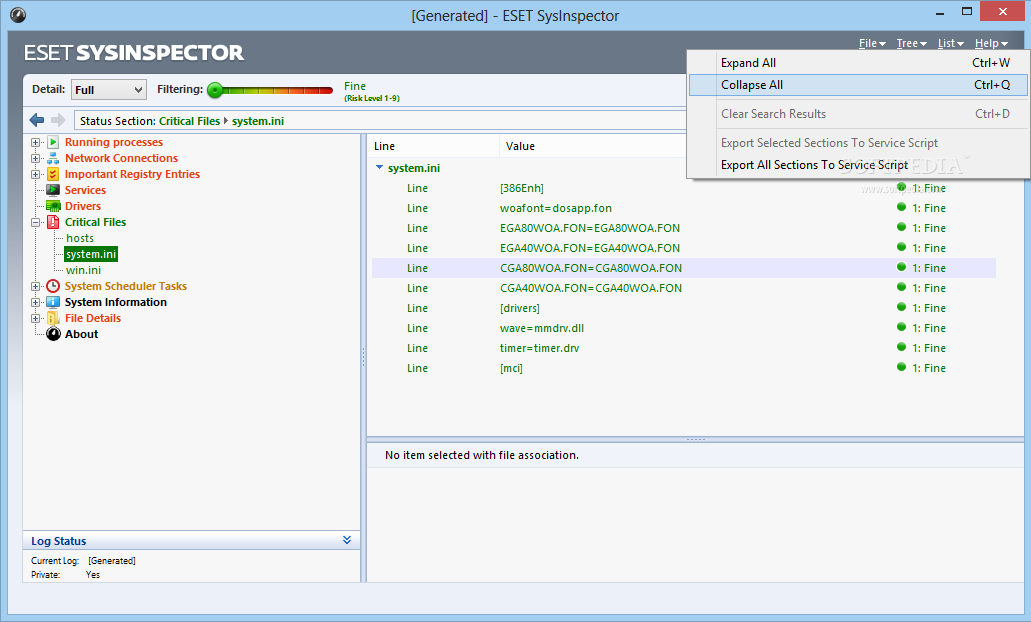Click the System Scheduler Tasks clock icon
The width and height of the screenshot is (1031, 622).
tap(53, 286)
